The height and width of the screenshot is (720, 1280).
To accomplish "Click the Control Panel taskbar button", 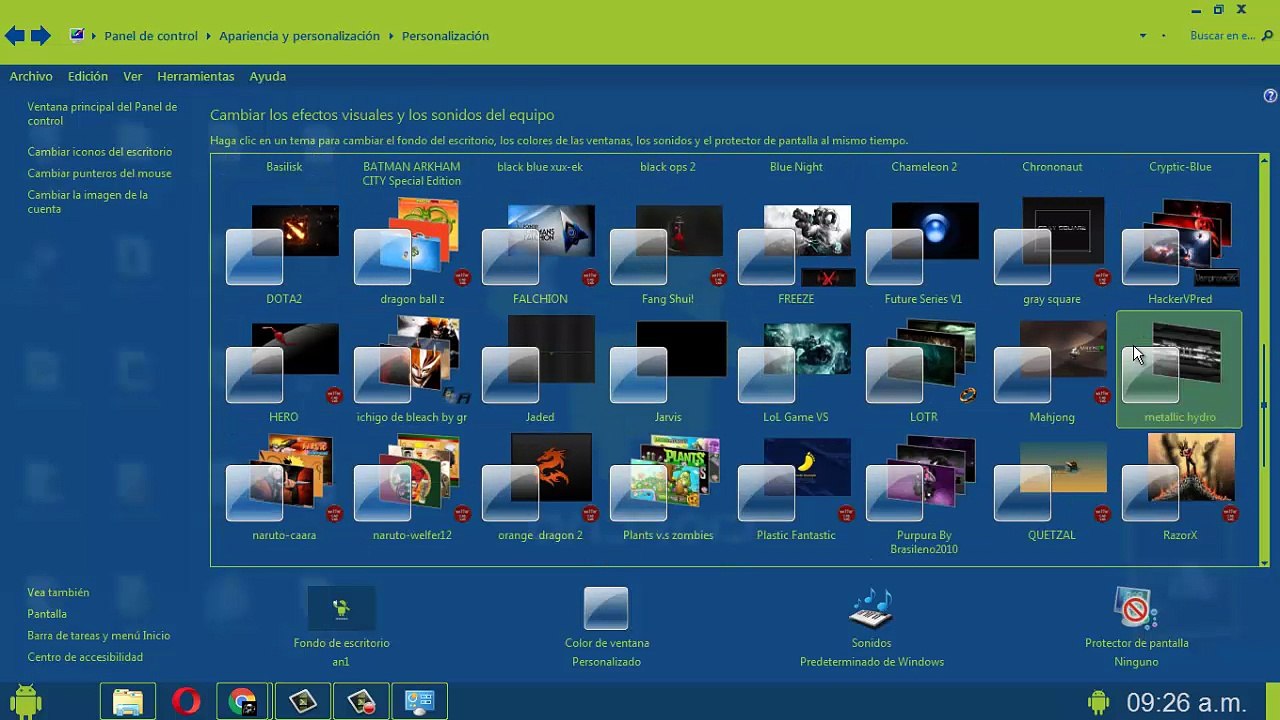I will coord(419,702).
